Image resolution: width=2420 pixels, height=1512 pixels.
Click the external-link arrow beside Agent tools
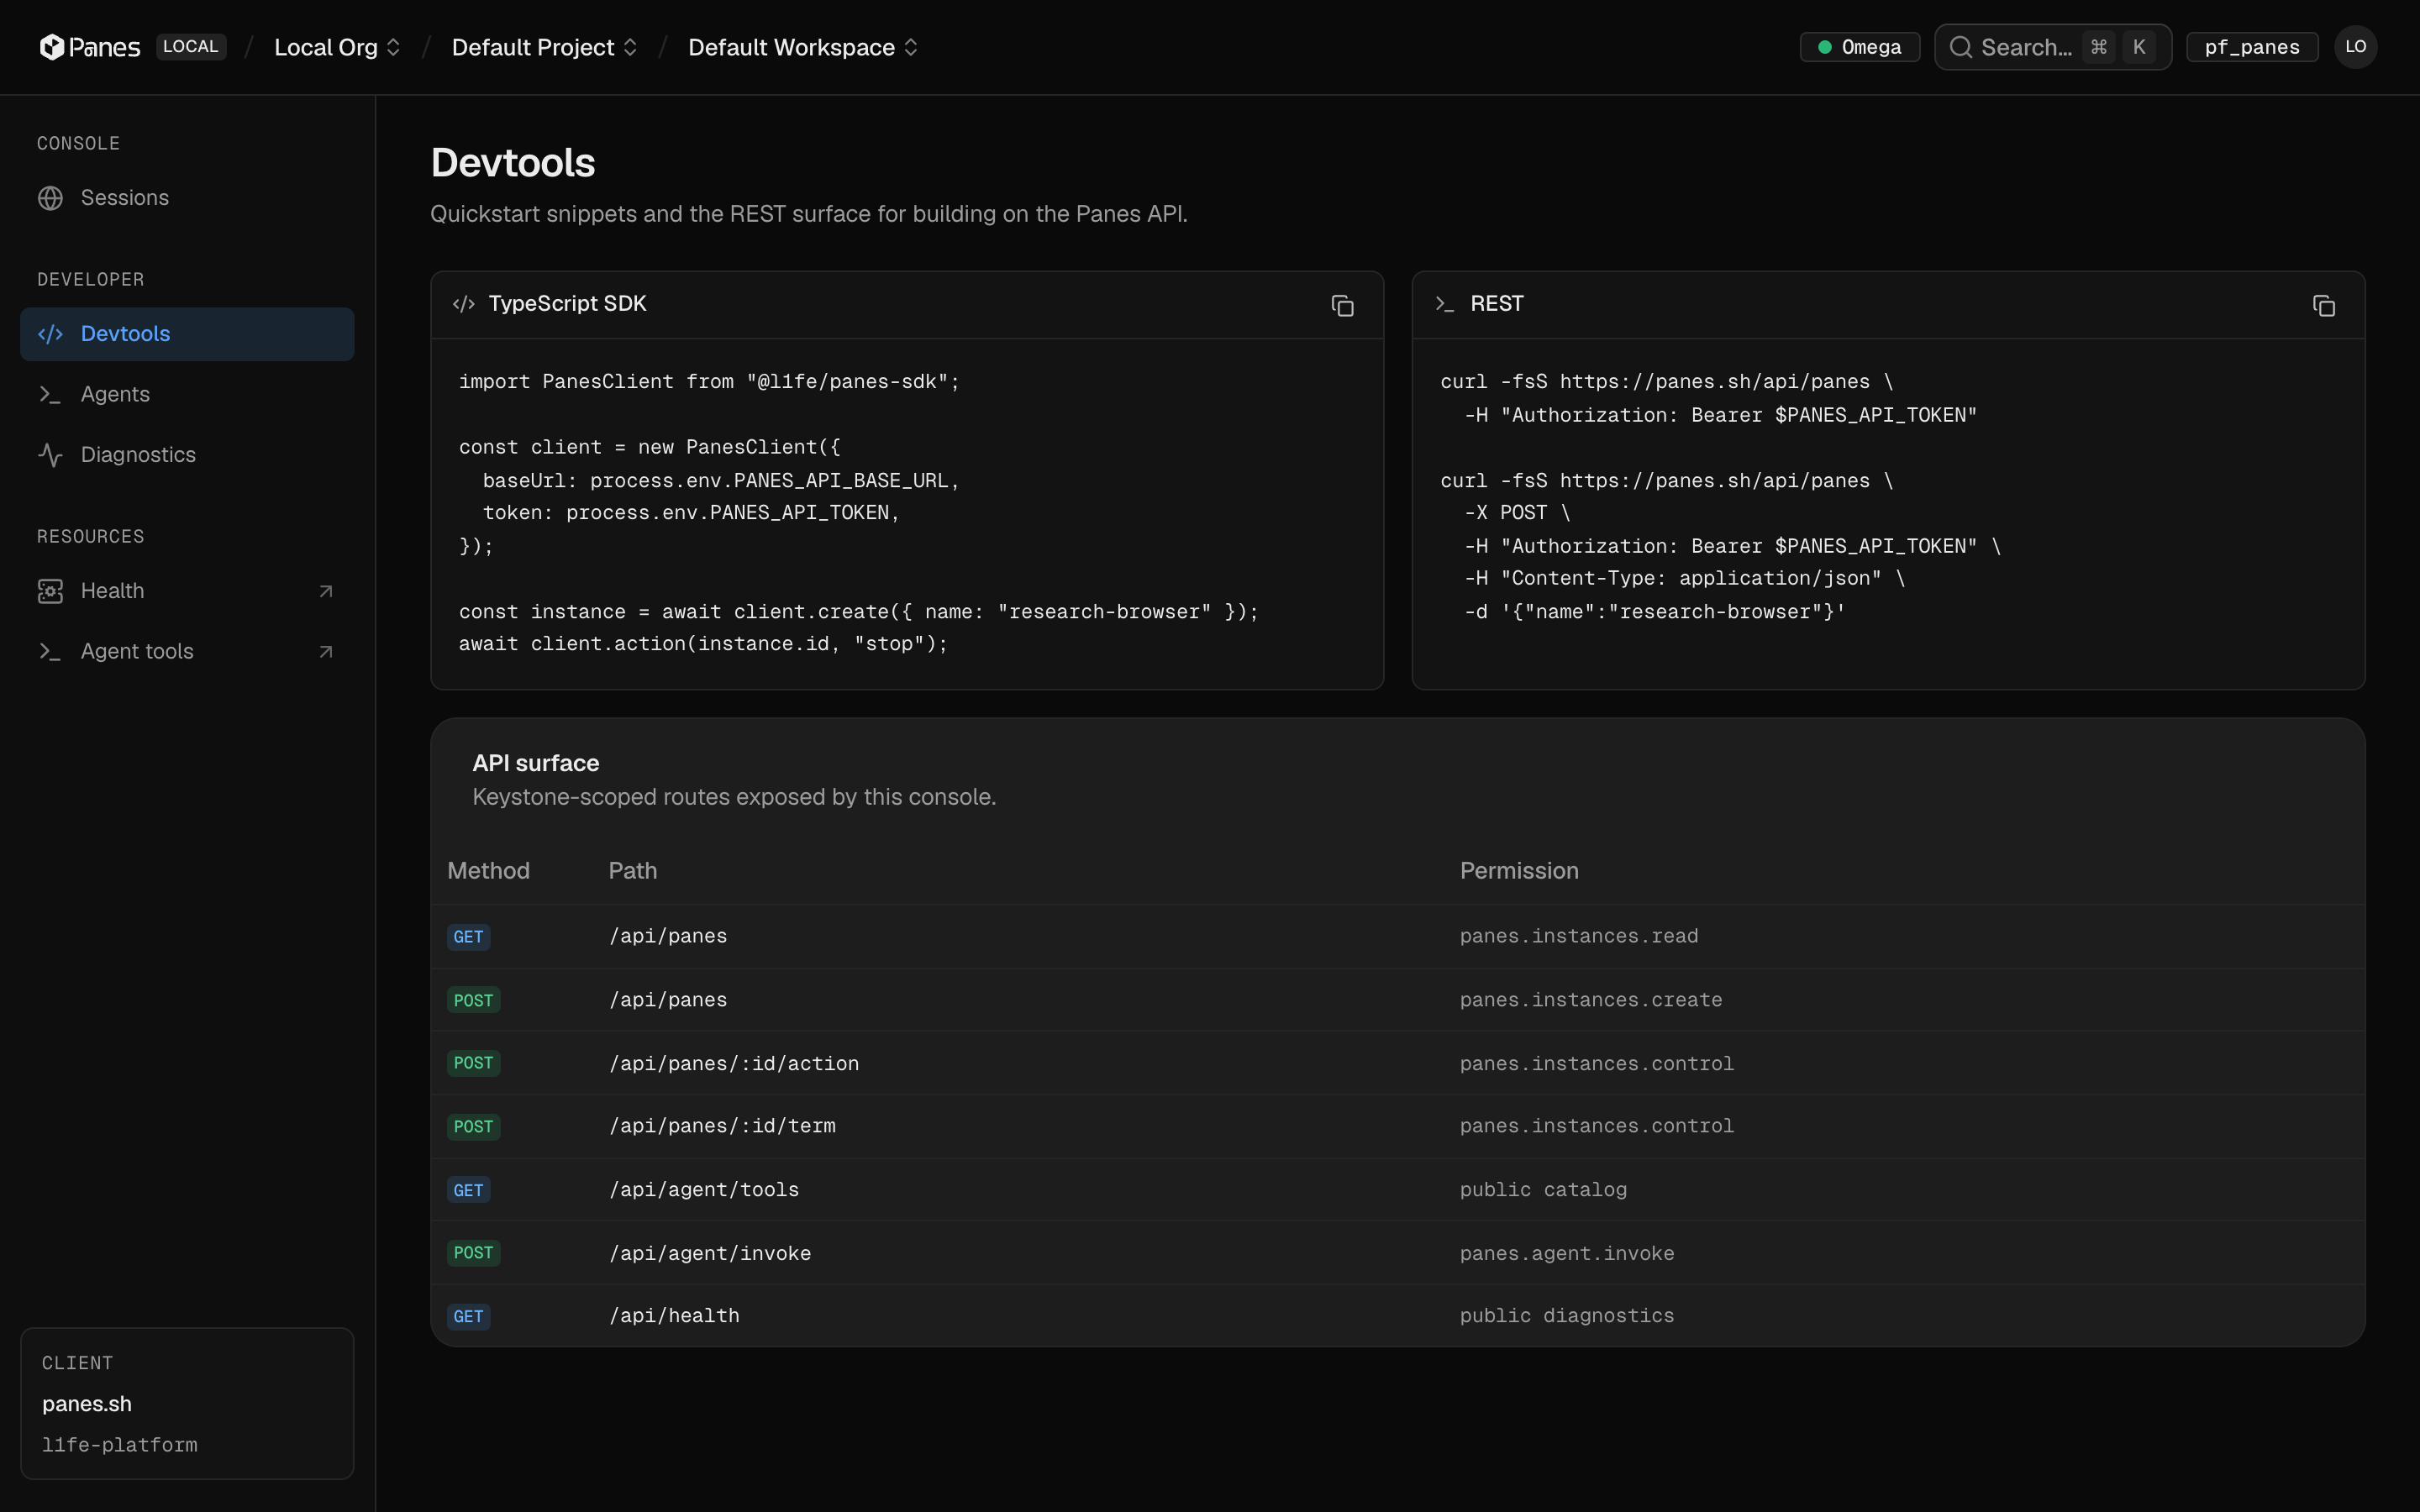click(325, 652)
